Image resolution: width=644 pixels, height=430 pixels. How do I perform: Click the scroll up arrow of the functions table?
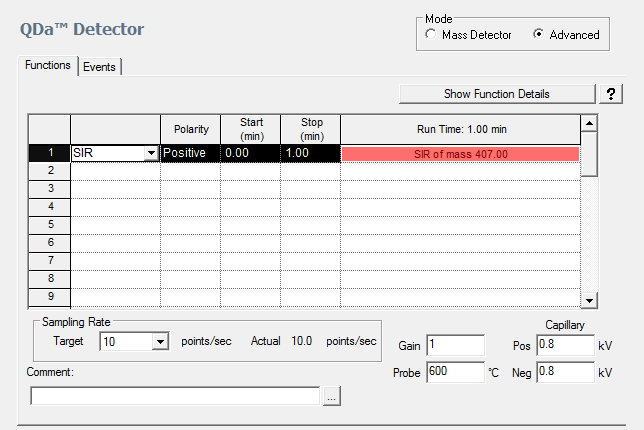[x=589, y=123]
